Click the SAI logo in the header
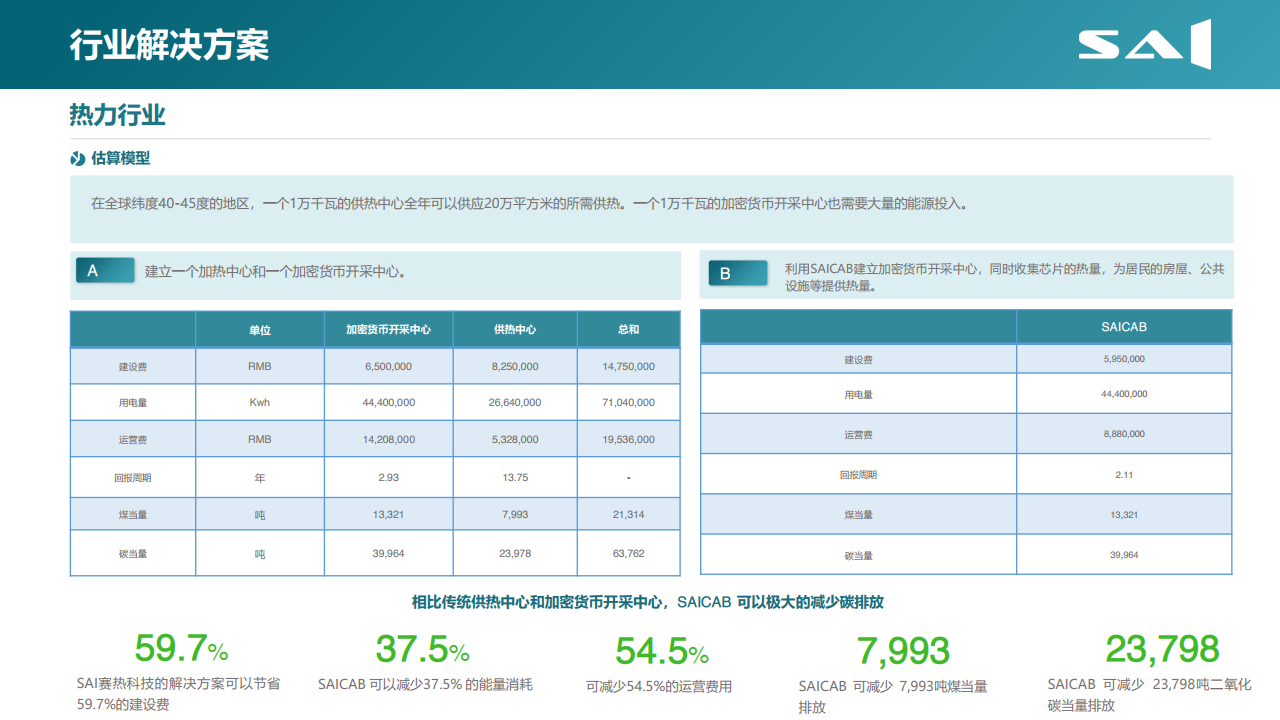 pos(1145,44)
